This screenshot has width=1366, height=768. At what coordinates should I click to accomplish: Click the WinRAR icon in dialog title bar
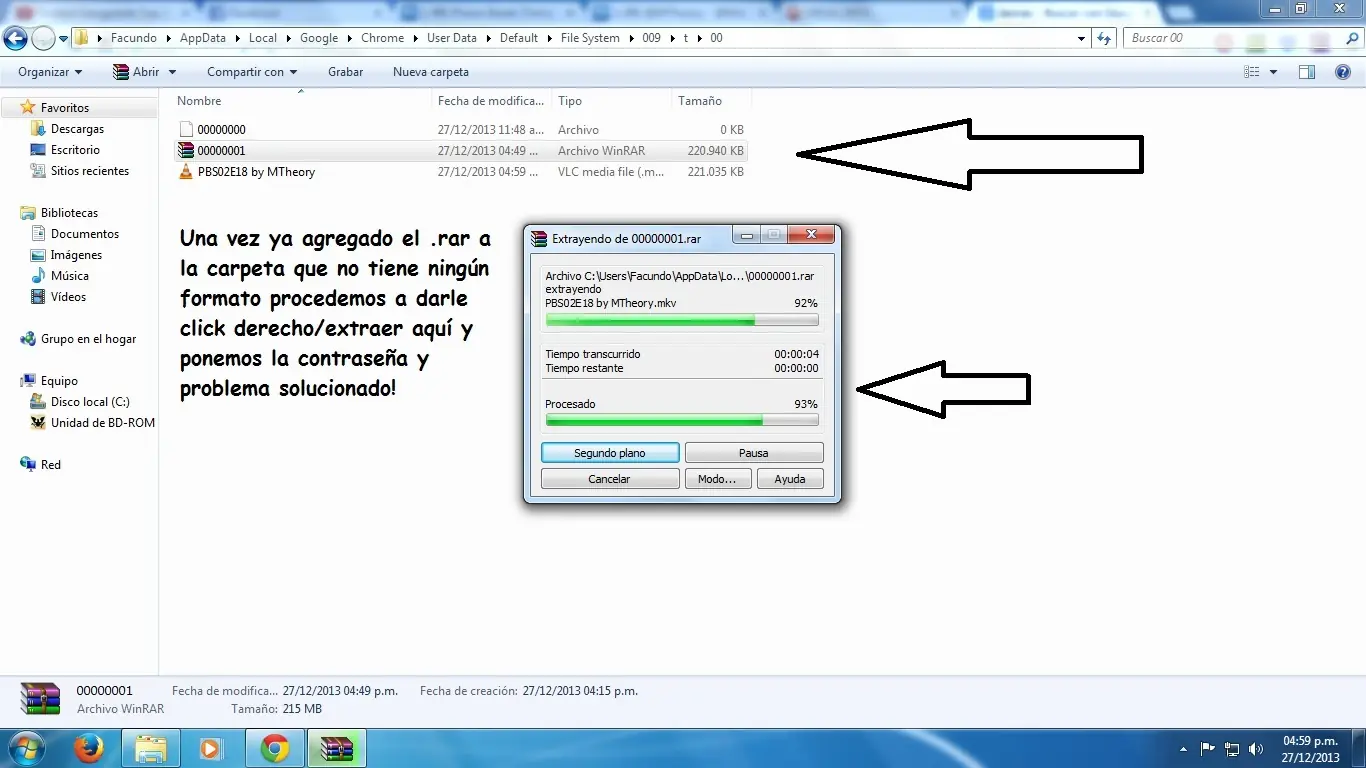tap(540, 239)
